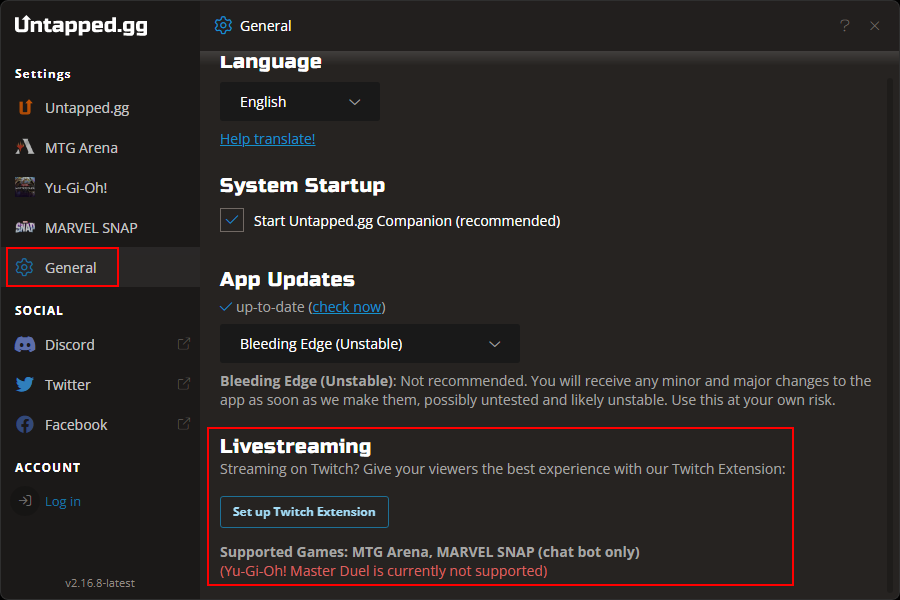Image resolution: width=900 pixels, height=600 pixels.
Task: Open Facebook via its external link icon
Action: pos(184,424)
